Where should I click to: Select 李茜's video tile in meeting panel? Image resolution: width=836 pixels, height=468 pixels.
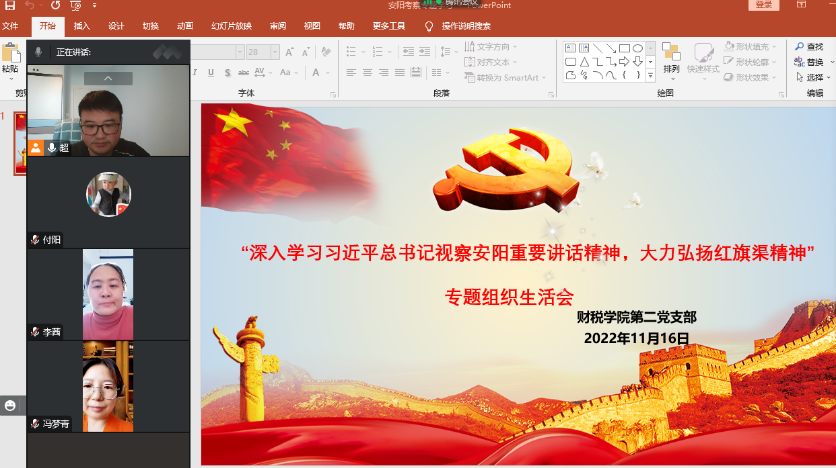point(107,294)
